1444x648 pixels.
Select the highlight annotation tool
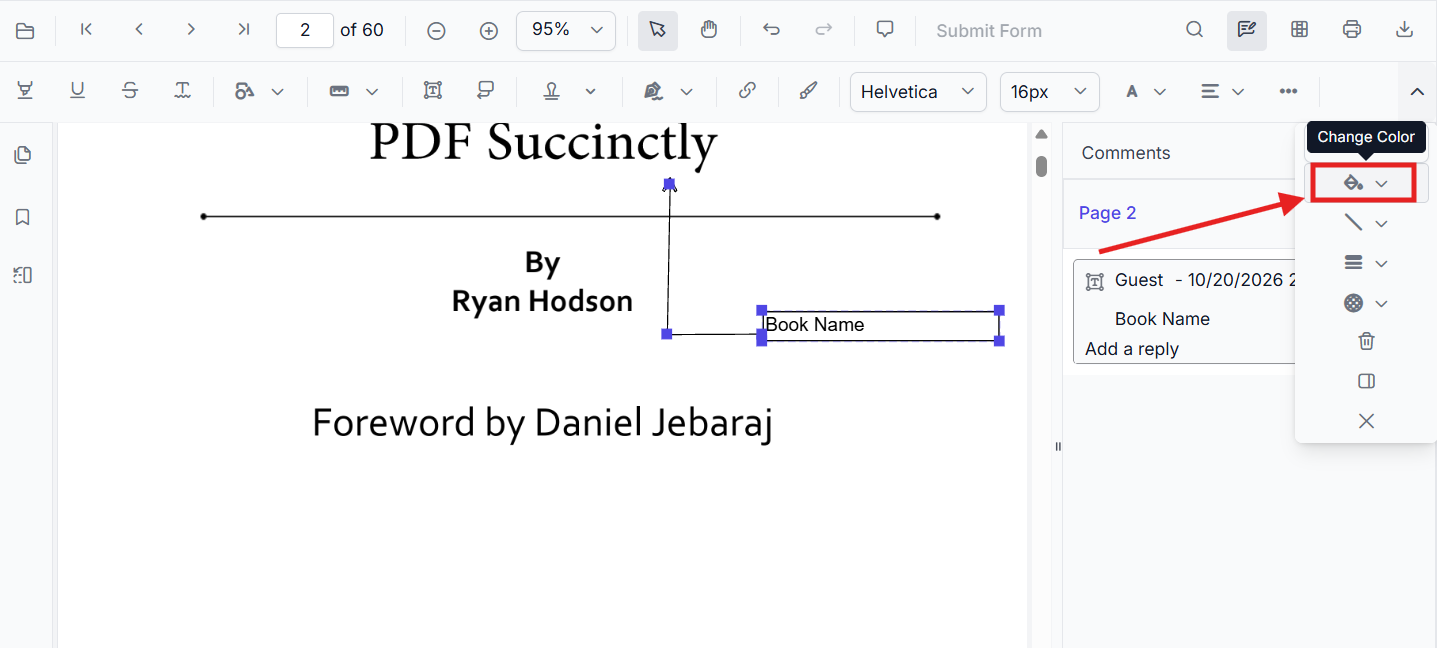pos(25,91)
